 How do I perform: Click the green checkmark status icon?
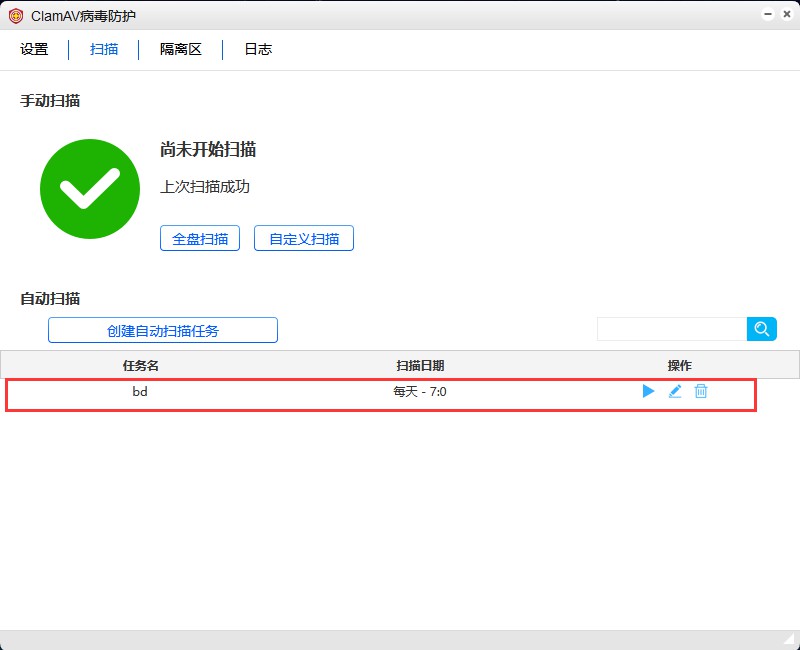point(90,189)
